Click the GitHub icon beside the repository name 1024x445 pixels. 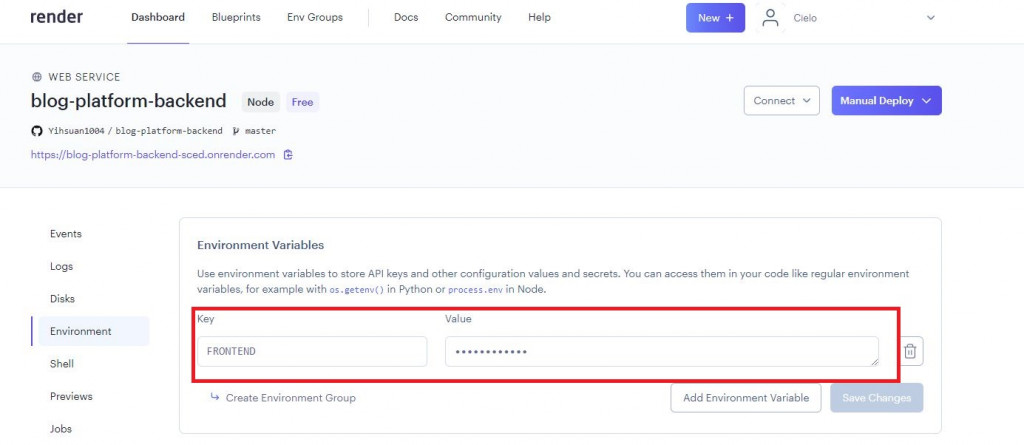(37, 131)
